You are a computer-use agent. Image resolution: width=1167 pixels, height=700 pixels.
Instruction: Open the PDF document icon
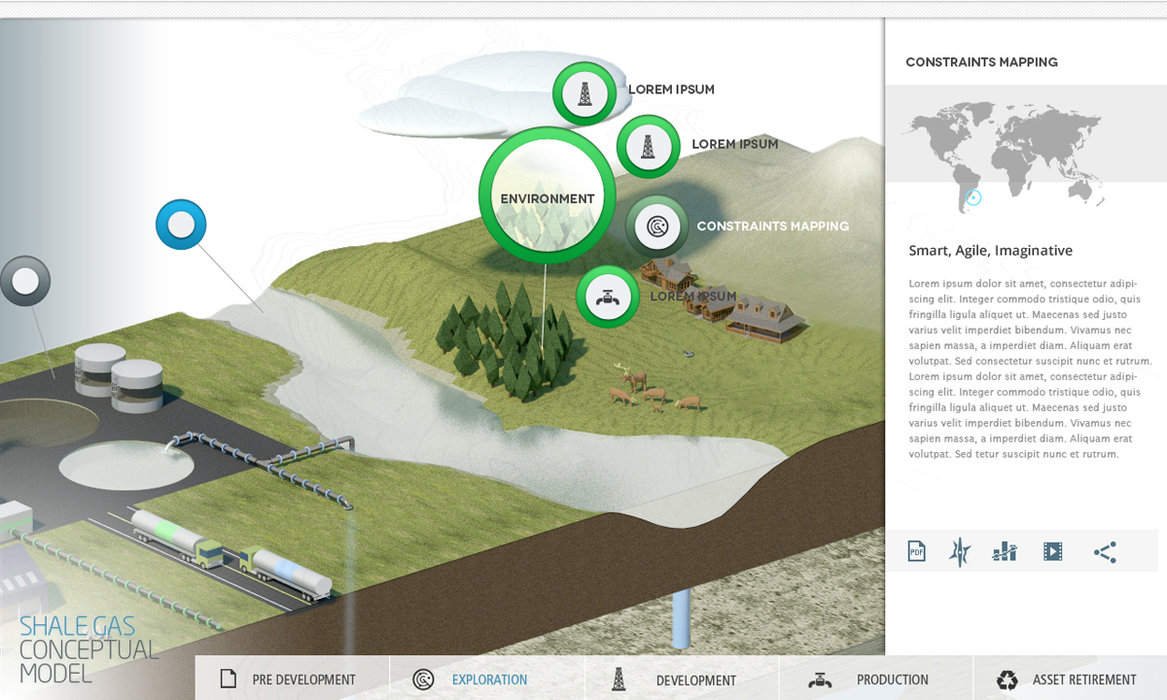pyautogui.click(x=916, y=551)
